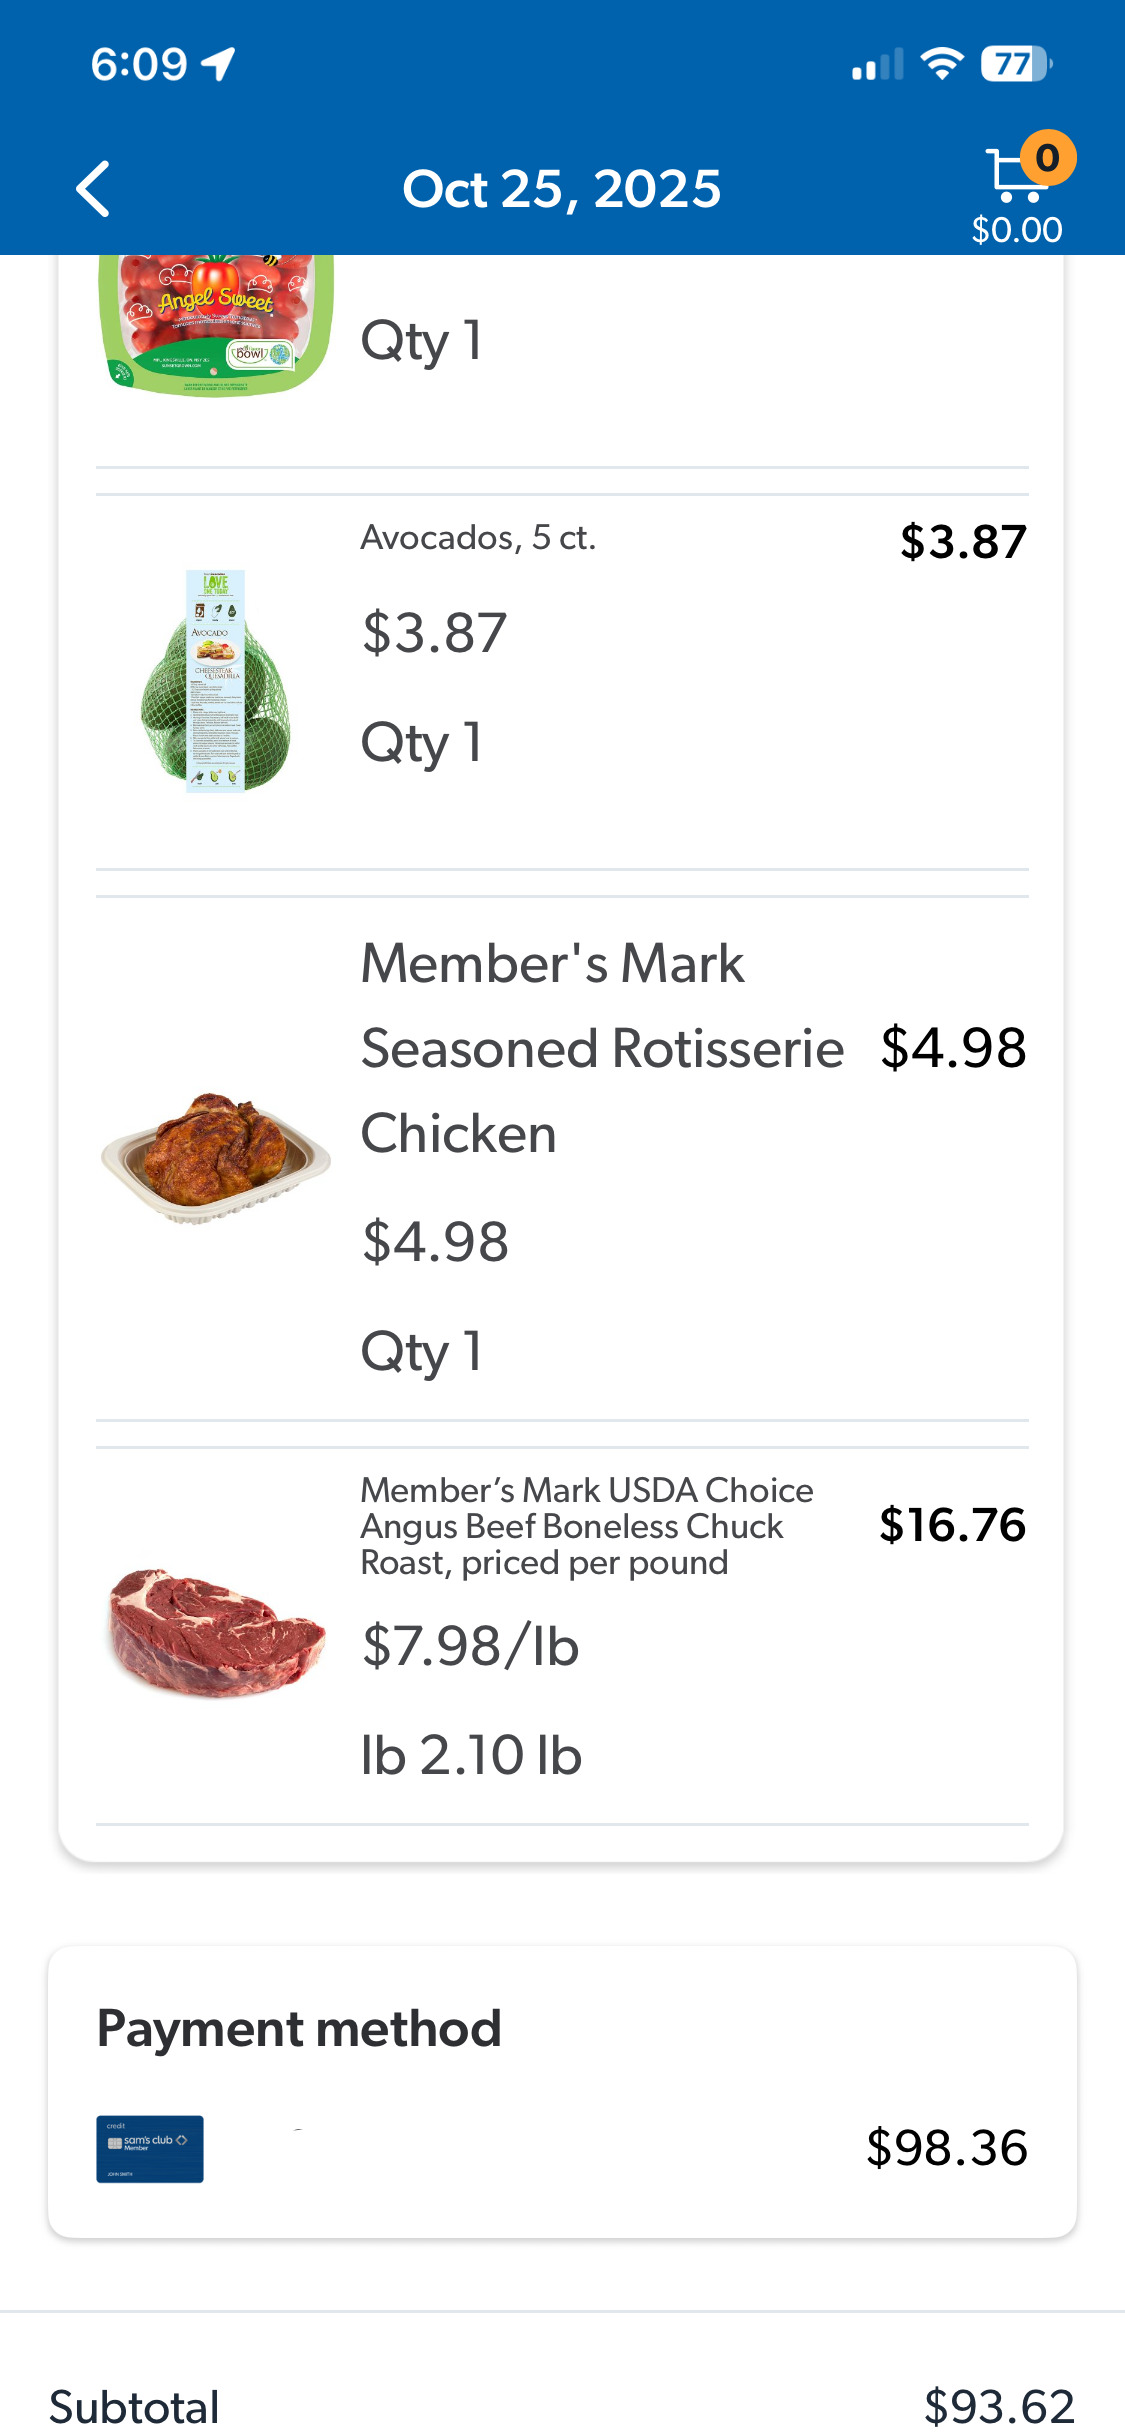Open the avocado bag product image
This screenshot has width=1125, height=2436.
point(216,681)
